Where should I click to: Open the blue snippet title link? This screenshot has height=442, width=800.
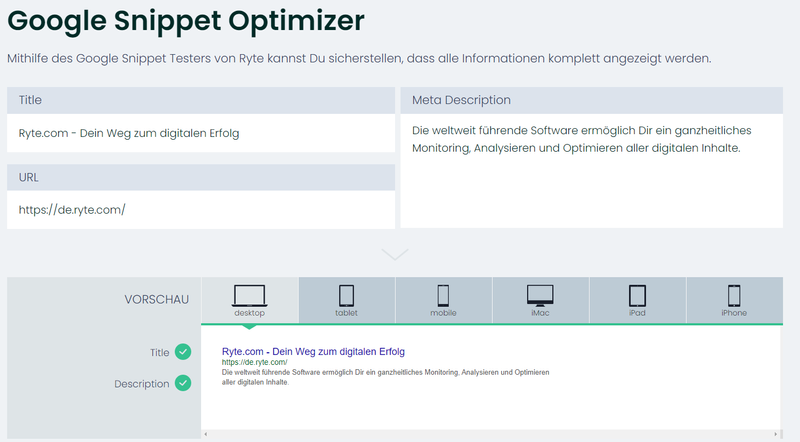tap(313, 351)
